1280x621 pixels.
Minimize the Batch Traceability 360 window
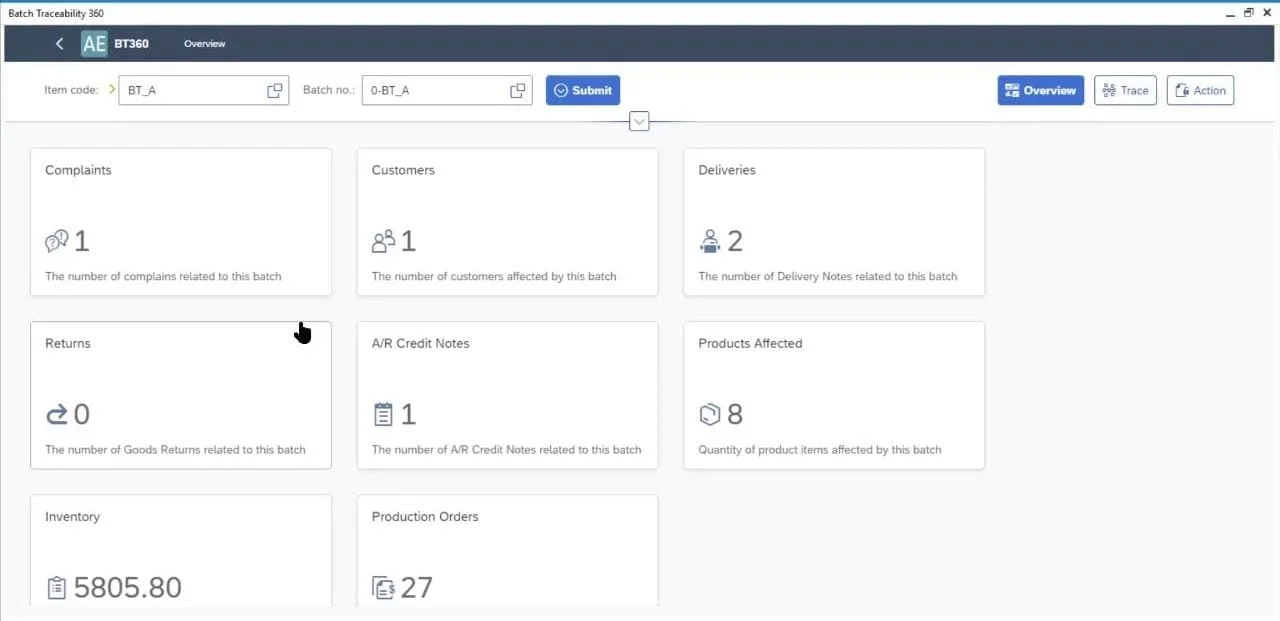point(1229,13)
